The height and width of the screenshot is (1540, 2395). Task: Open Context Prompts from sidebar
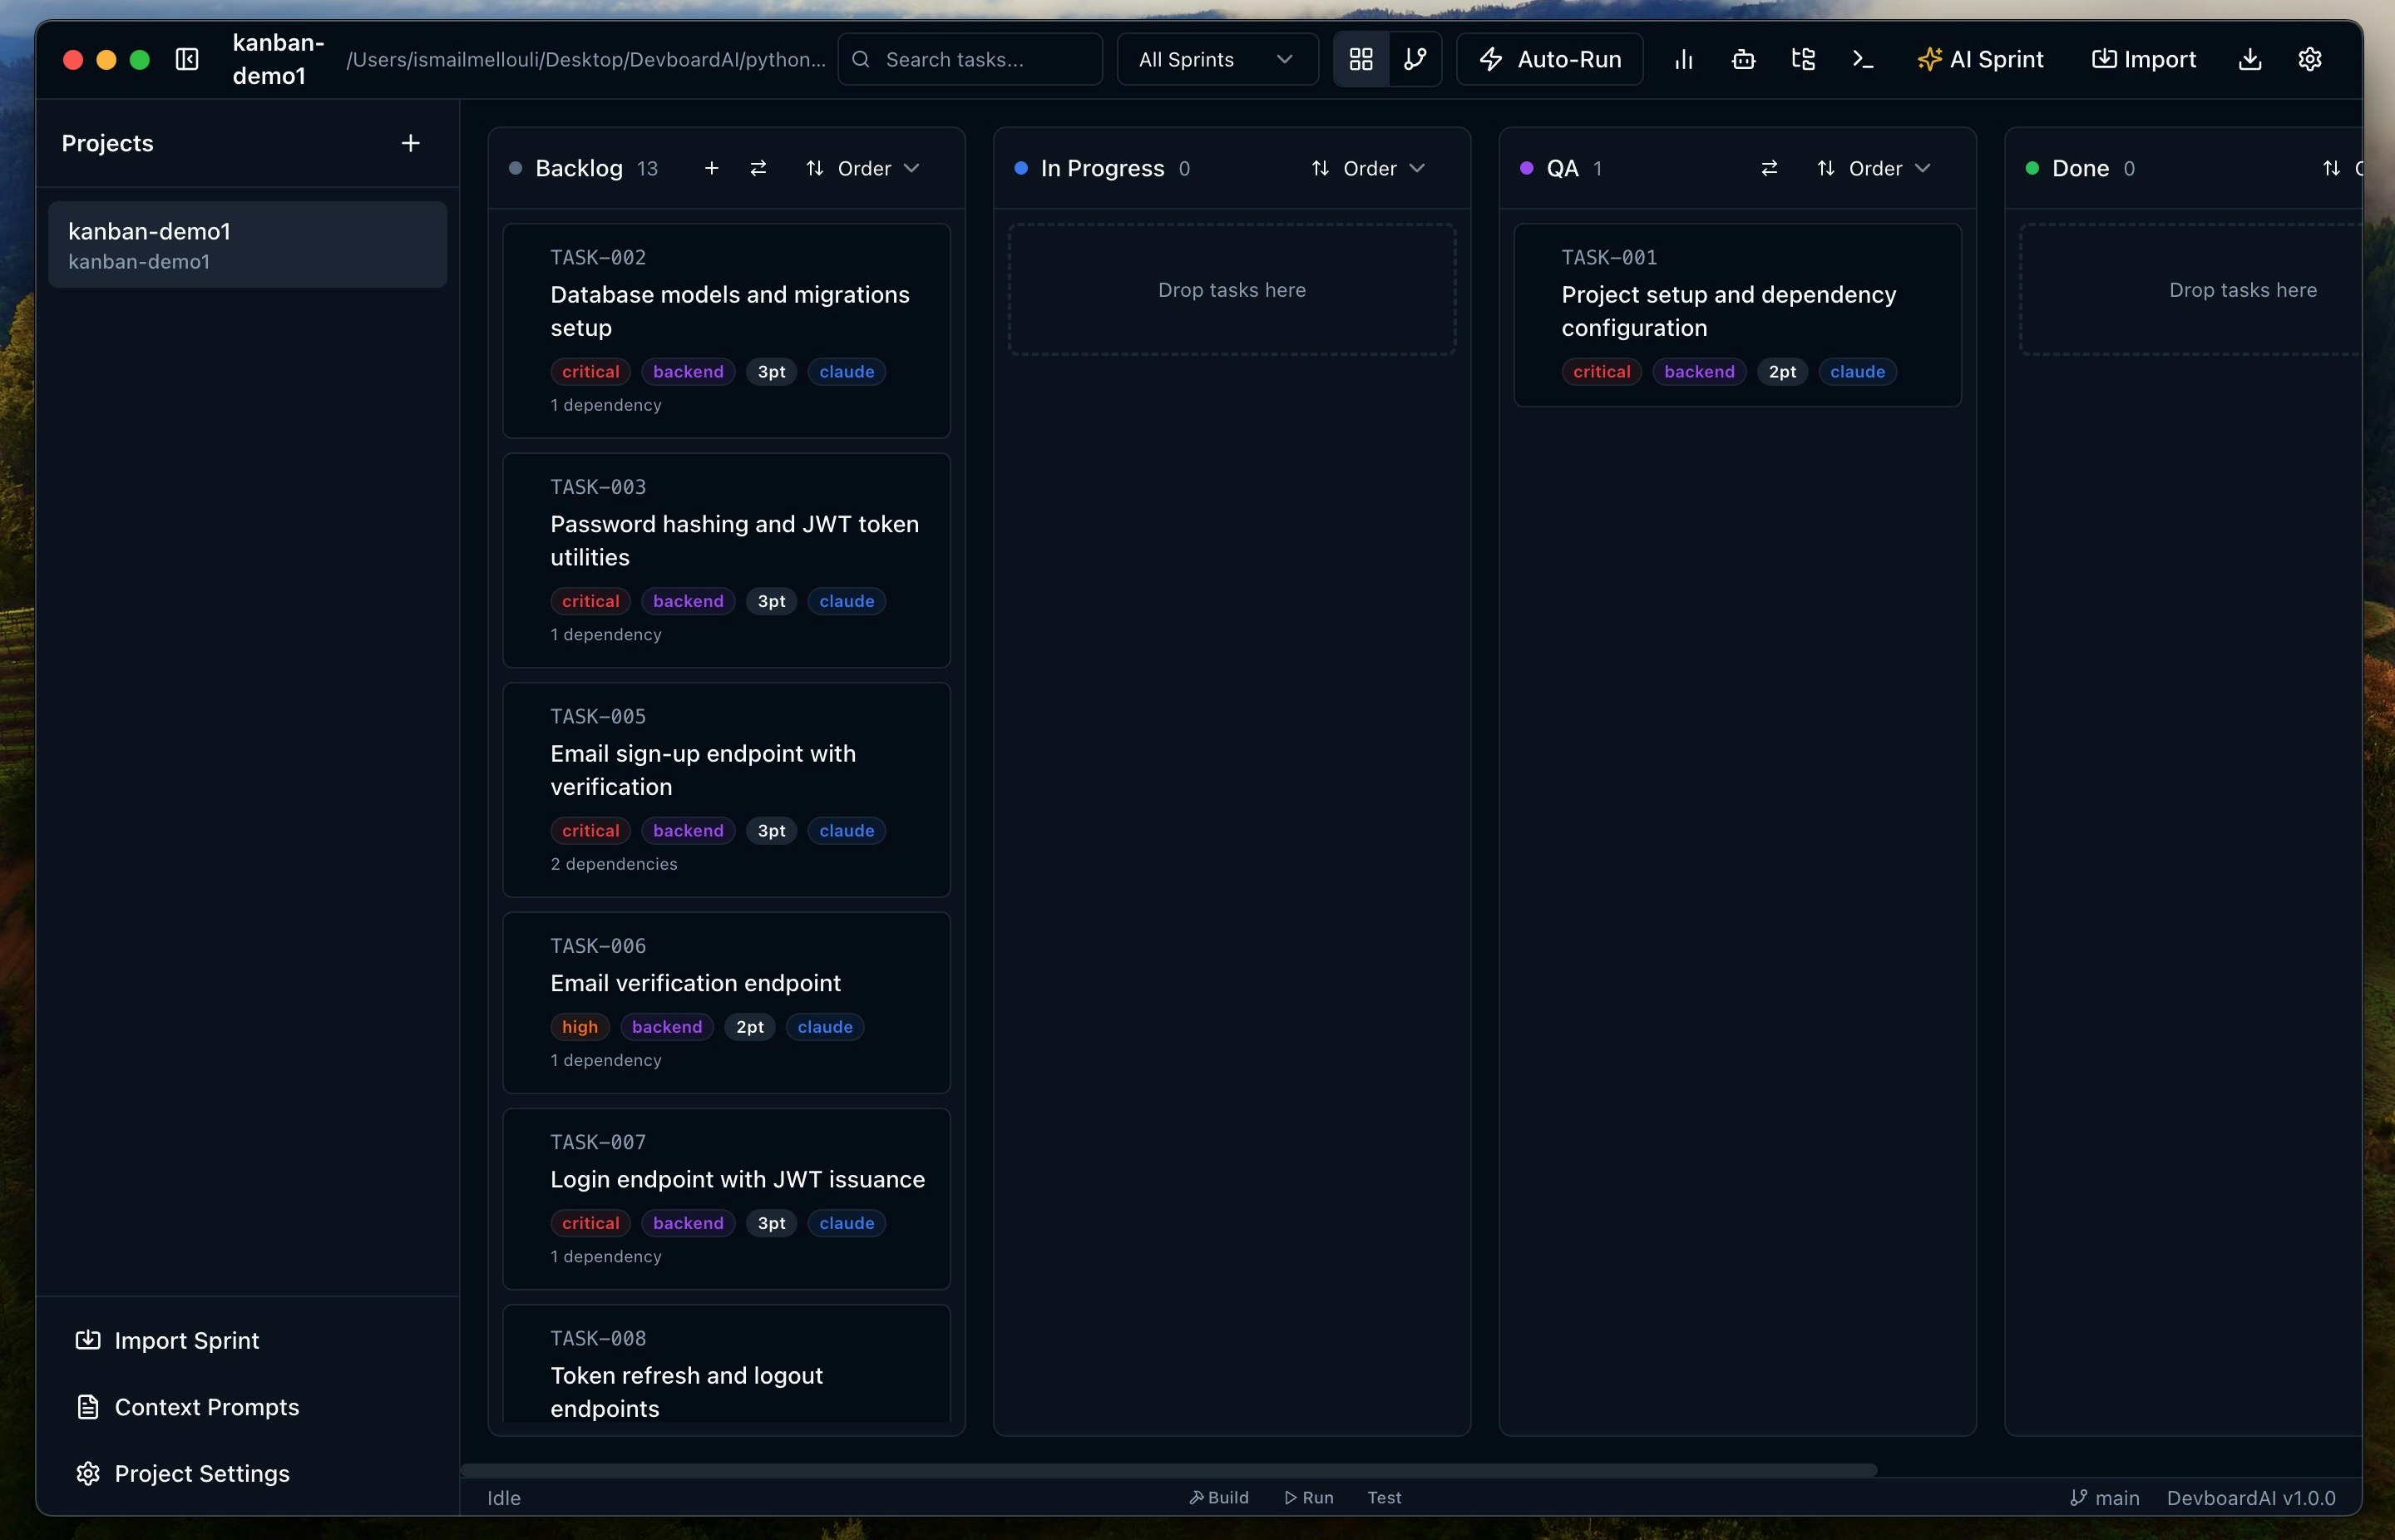(x=206, y=1407)
